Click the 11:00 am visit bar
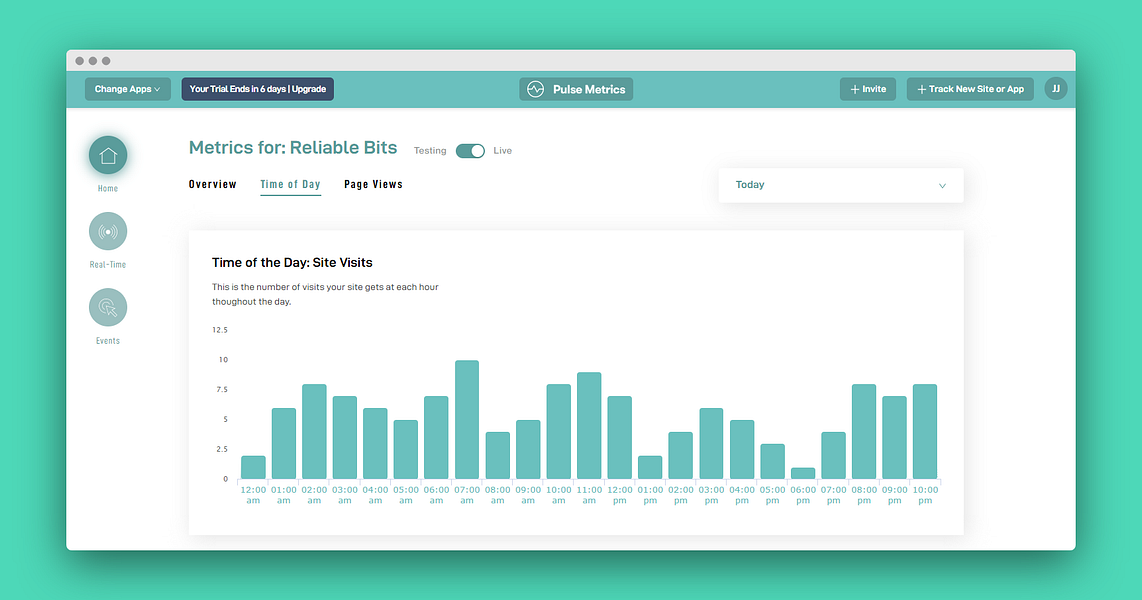 (x=588, y=424)
